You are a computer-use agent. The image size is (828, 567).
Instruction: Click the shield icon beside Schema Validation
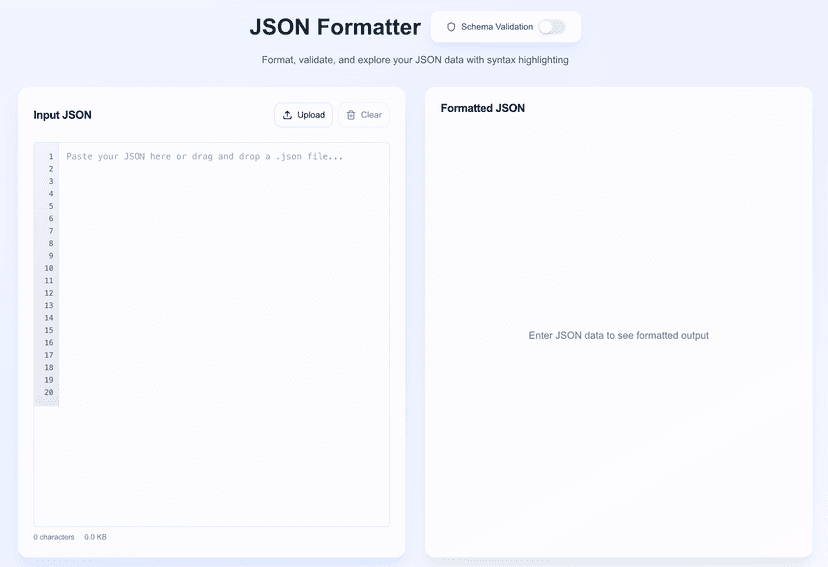(x=451, y=27)
